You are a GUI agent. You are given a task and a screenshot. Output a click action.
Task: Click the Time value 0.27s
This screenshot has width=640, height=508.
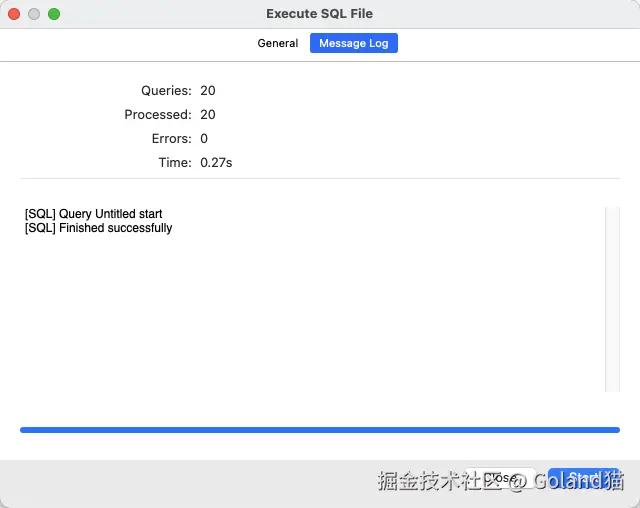point(216,163)
